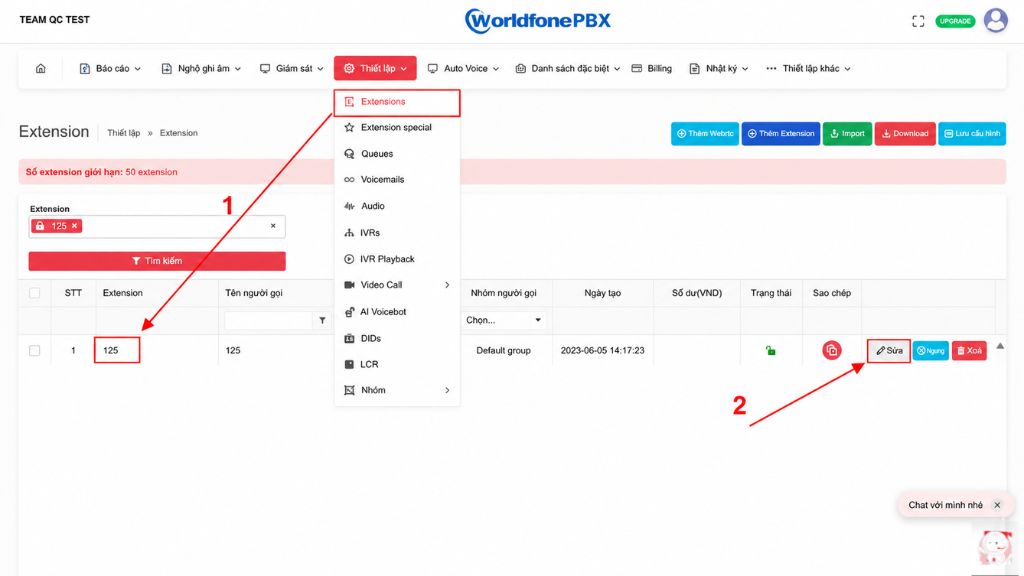Click the filter icon under Tên người gọi

(323, 321)
